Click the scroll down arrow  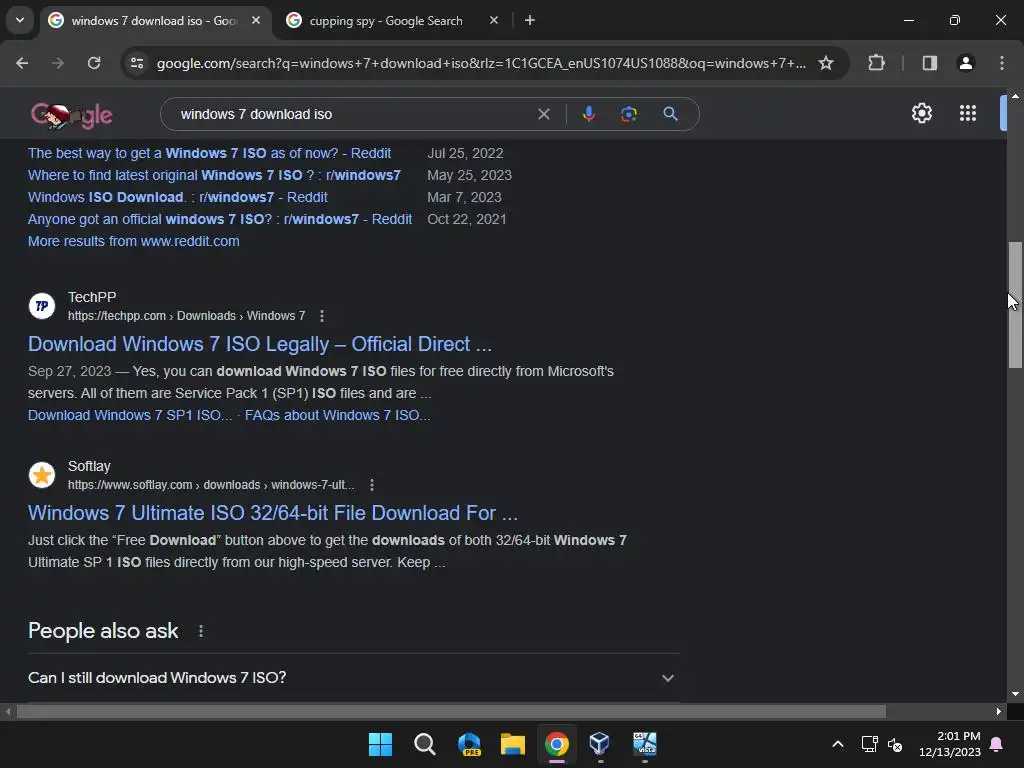[x=1015, y=694]
